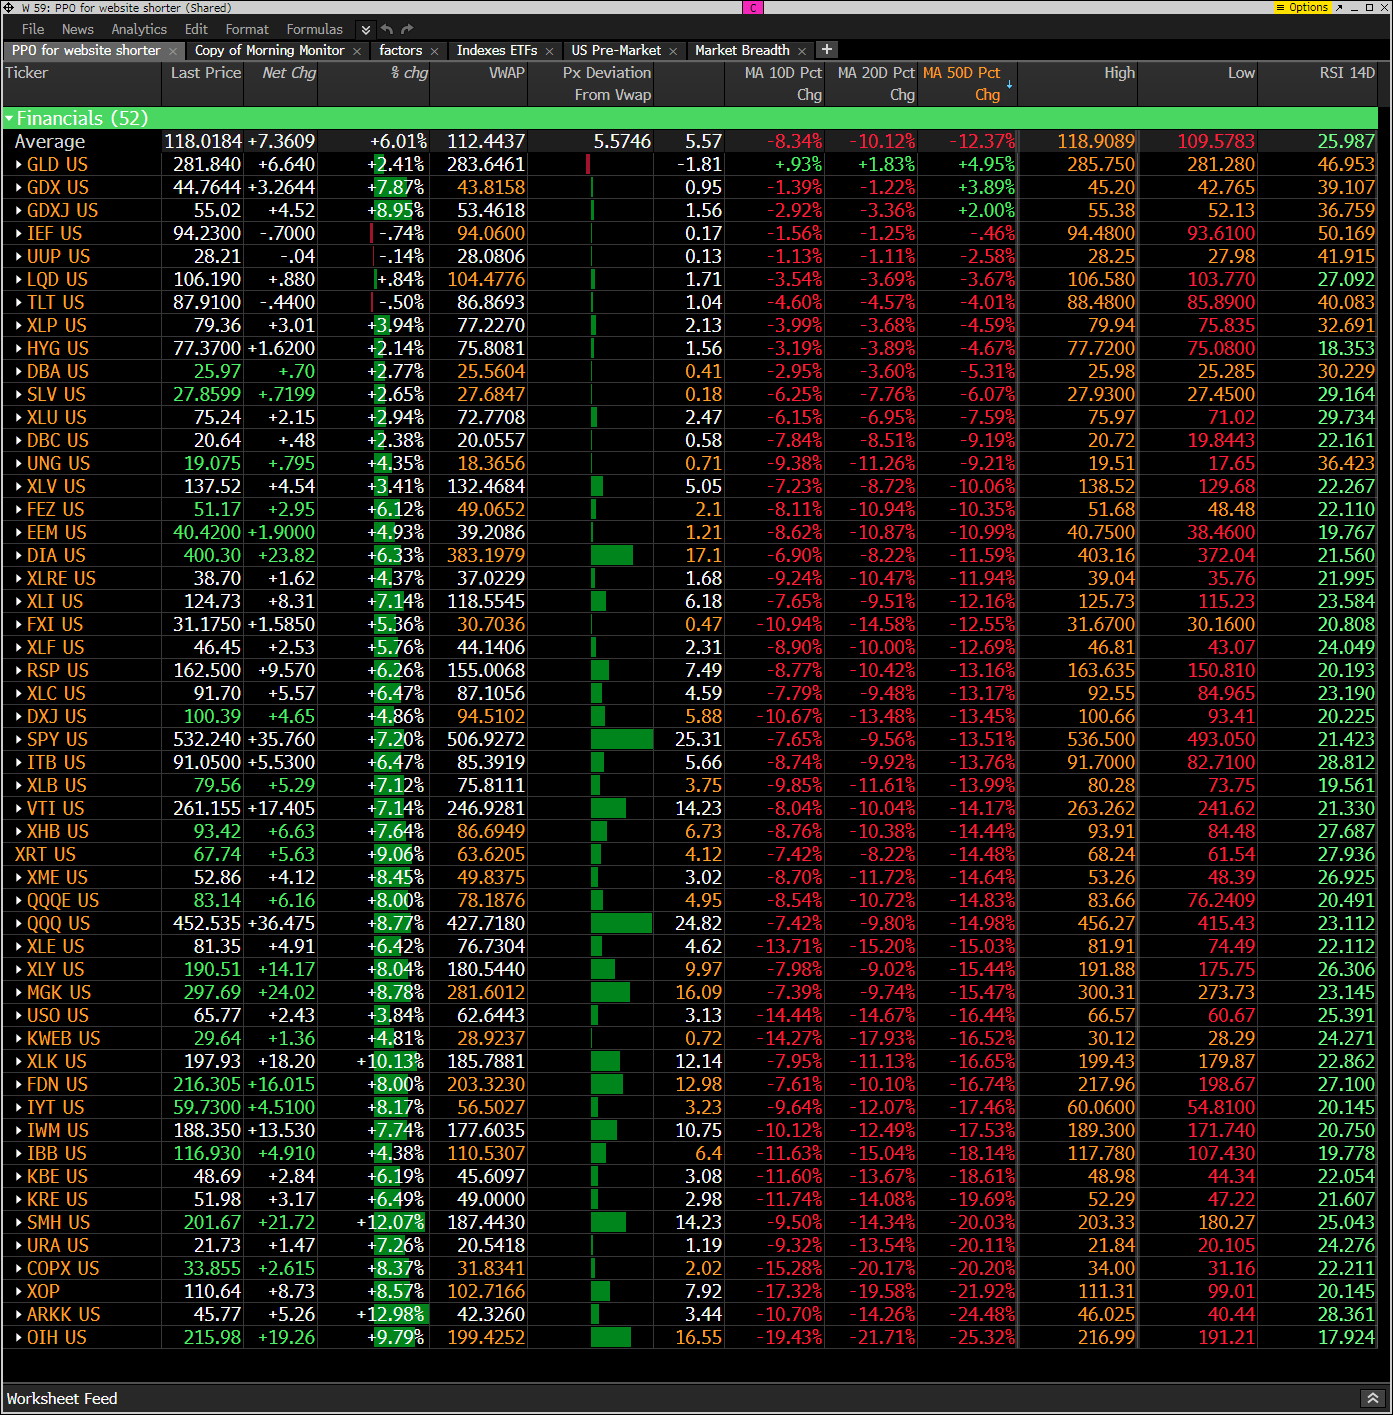Click XOP MA 50D value -21.92%
1393x1415 pixels.
pyautogui.click(x=979, y=1292)
